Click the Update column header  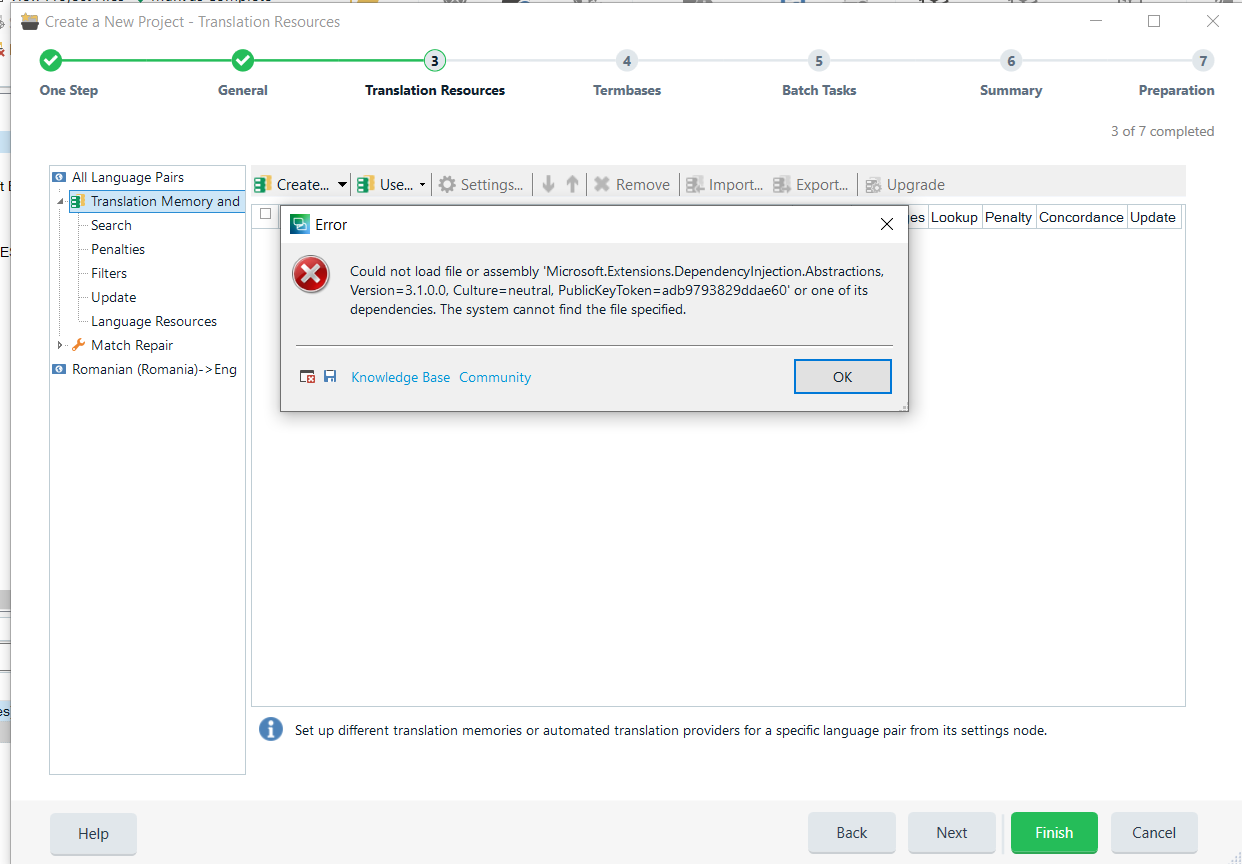pyautogui.click(x=1153, y=217)
